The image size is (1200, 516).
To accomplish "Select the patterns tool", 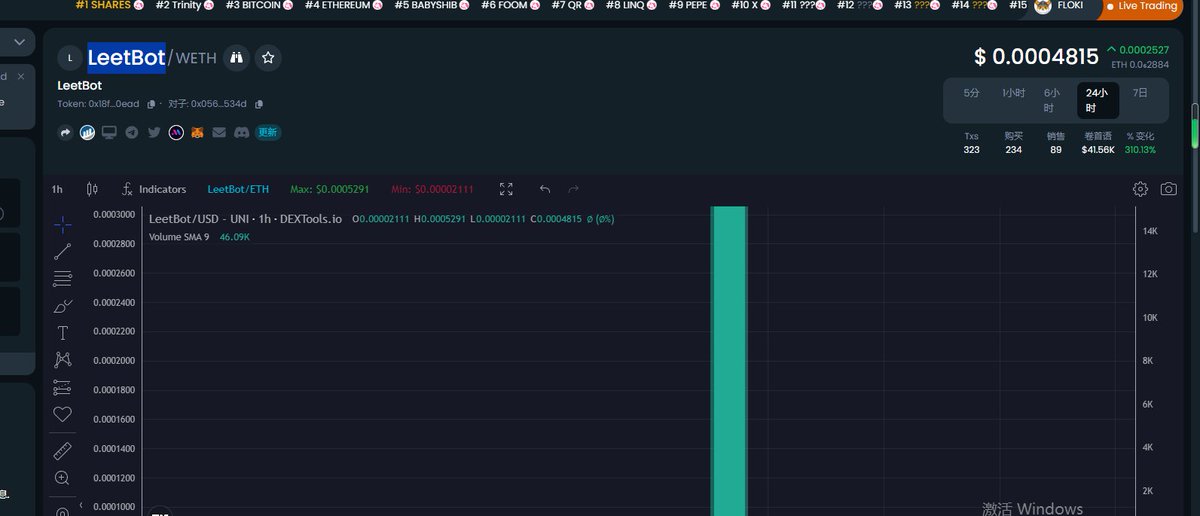I will [x=62, y=360].
